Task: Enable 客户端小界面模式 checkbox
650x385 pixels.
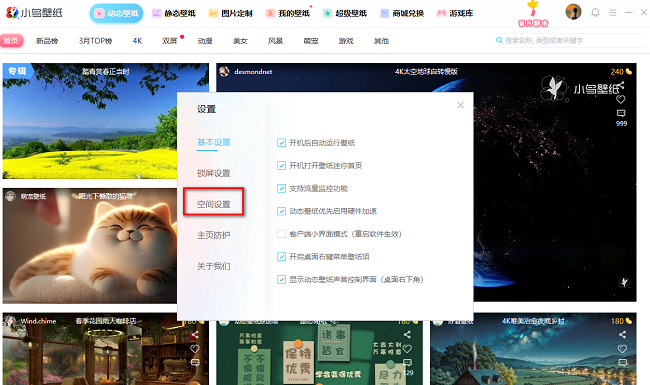Action: coord(281,234)
